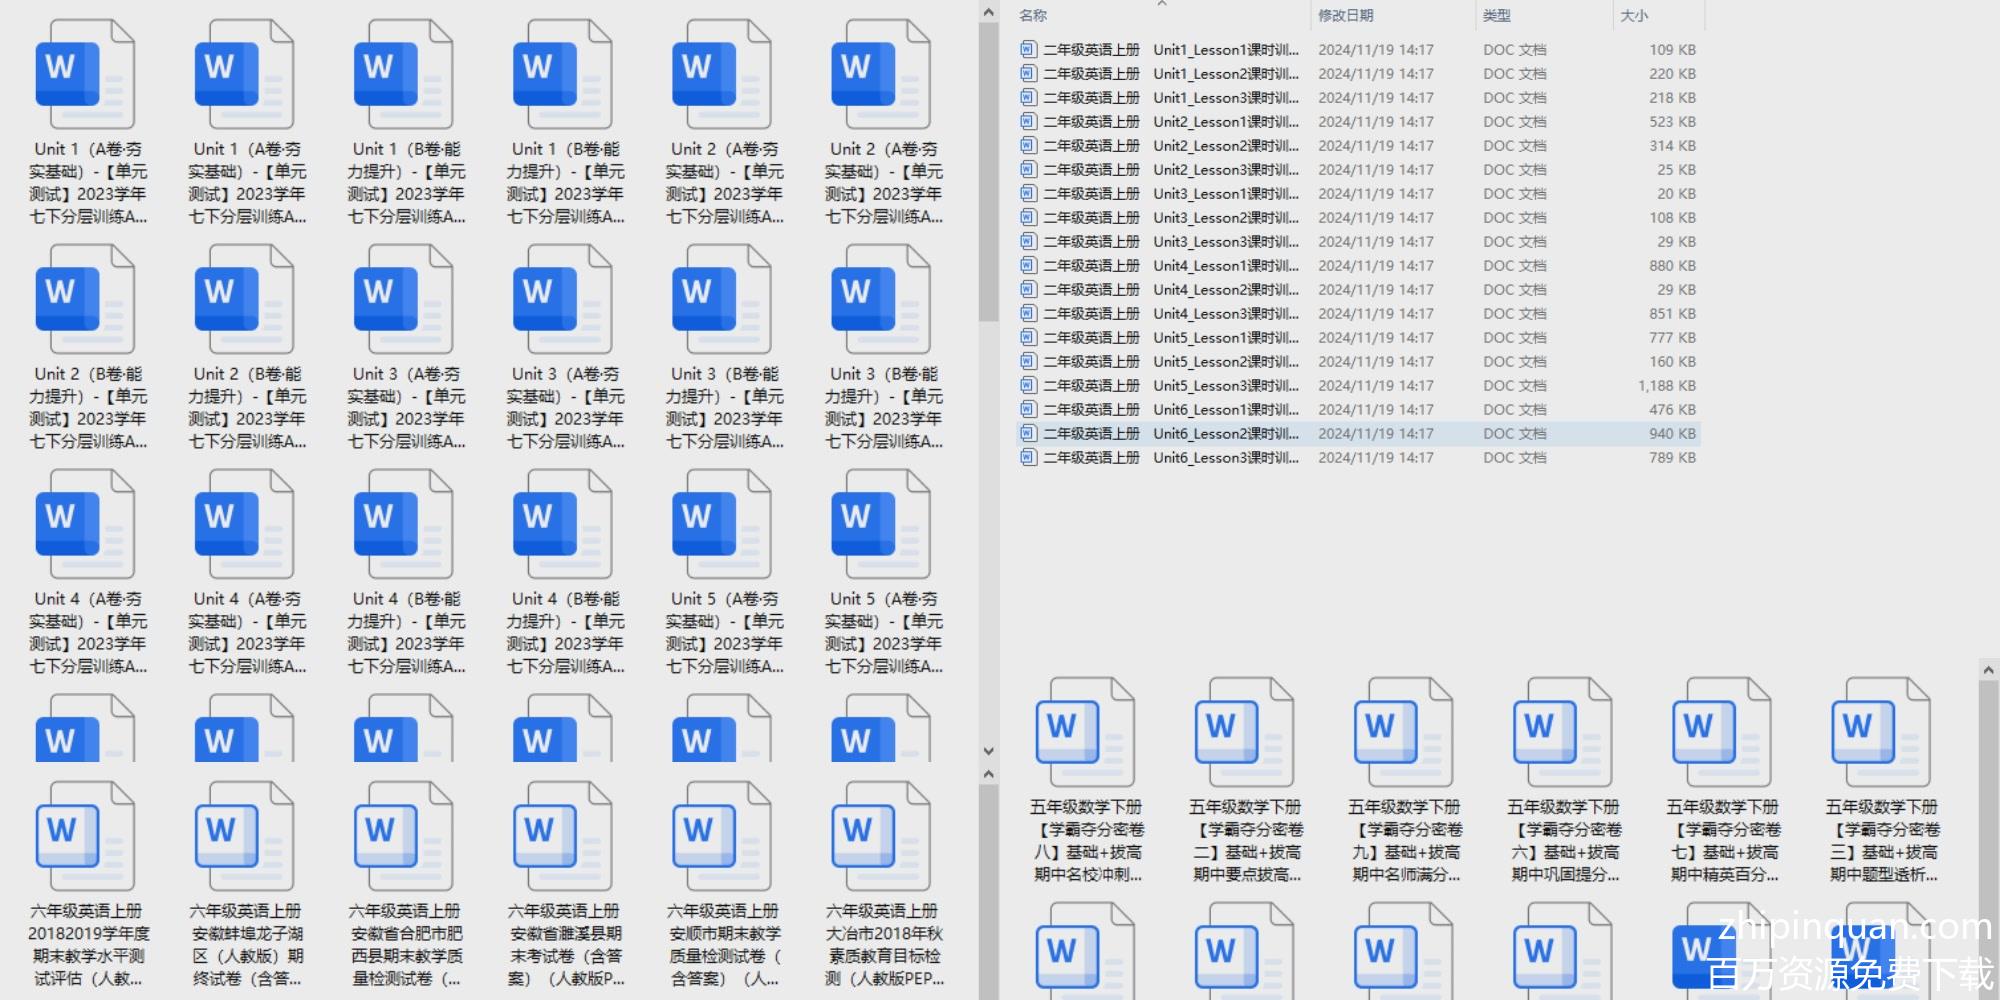Open 六年级英语上册 安徽蚌埠龙子湖区 document
The height and width of the screenshot is (1000, 2000).
click(244, 837)
